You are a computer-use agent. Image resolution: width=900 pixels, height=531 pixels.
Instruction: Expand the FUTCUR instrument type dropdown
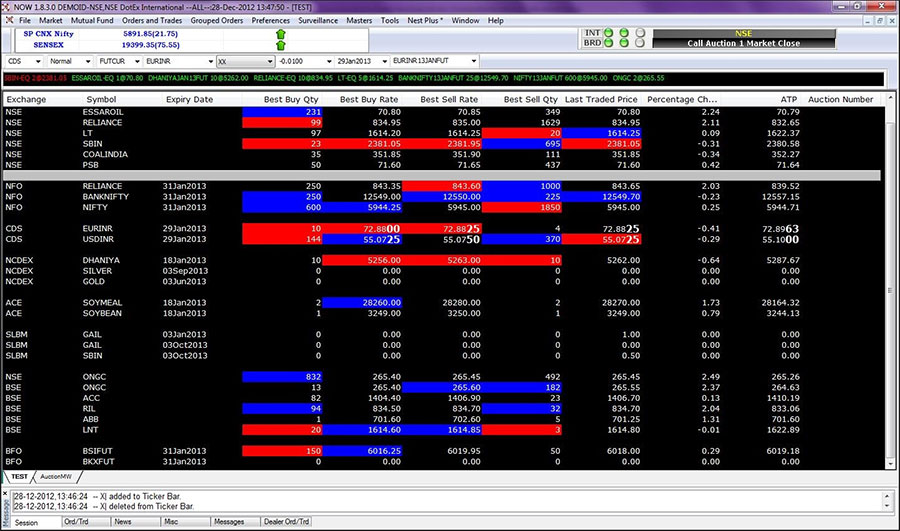tap(136, 61)
